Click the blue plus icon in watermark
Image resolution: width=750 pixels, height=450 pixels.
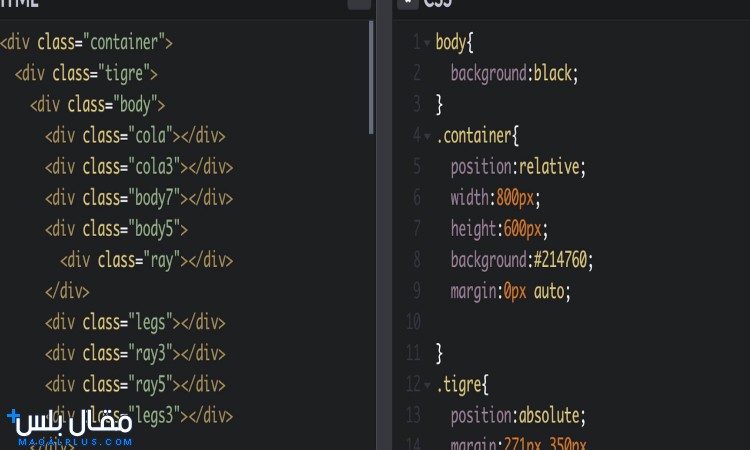point(13,415)
